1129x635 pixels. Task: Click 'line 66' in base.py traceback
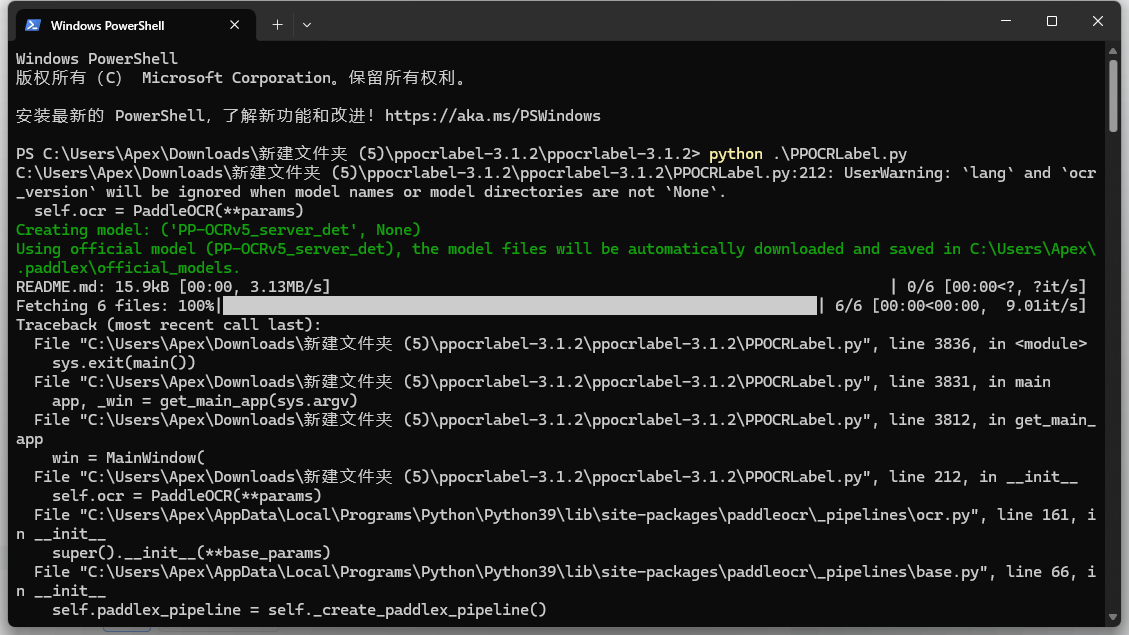1038,572
